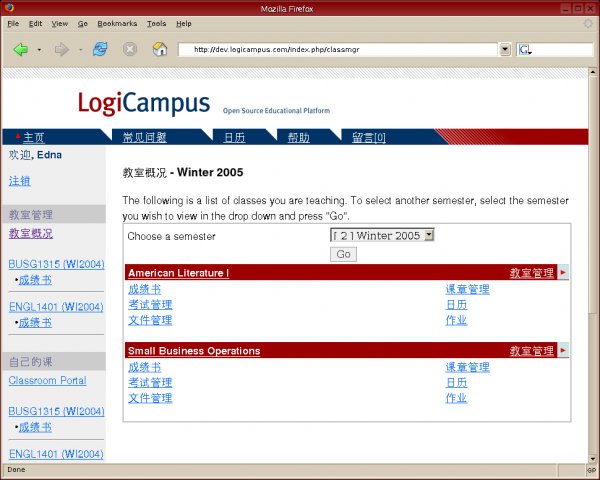
Task: Open ENGL1401 (WI2004) under 自己的课
Action: pyautogui.click(x=56, y=454)
